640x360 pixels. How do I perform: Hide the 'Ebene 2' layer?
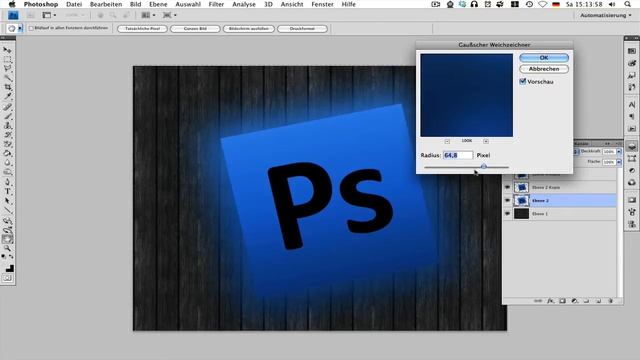pyautogui.click(x=507, y=200)
